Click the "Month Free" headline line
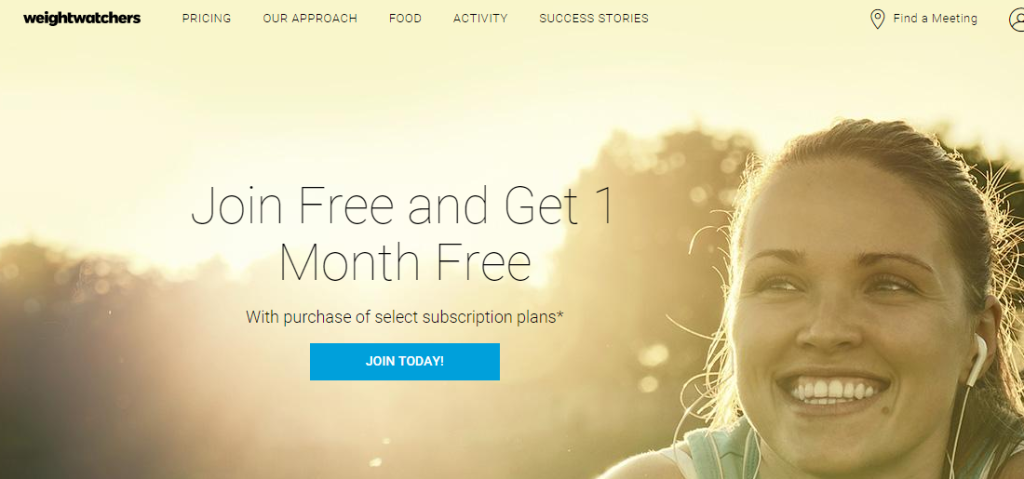The height and width of the screenshot is (479, 1024). [405, 263]
